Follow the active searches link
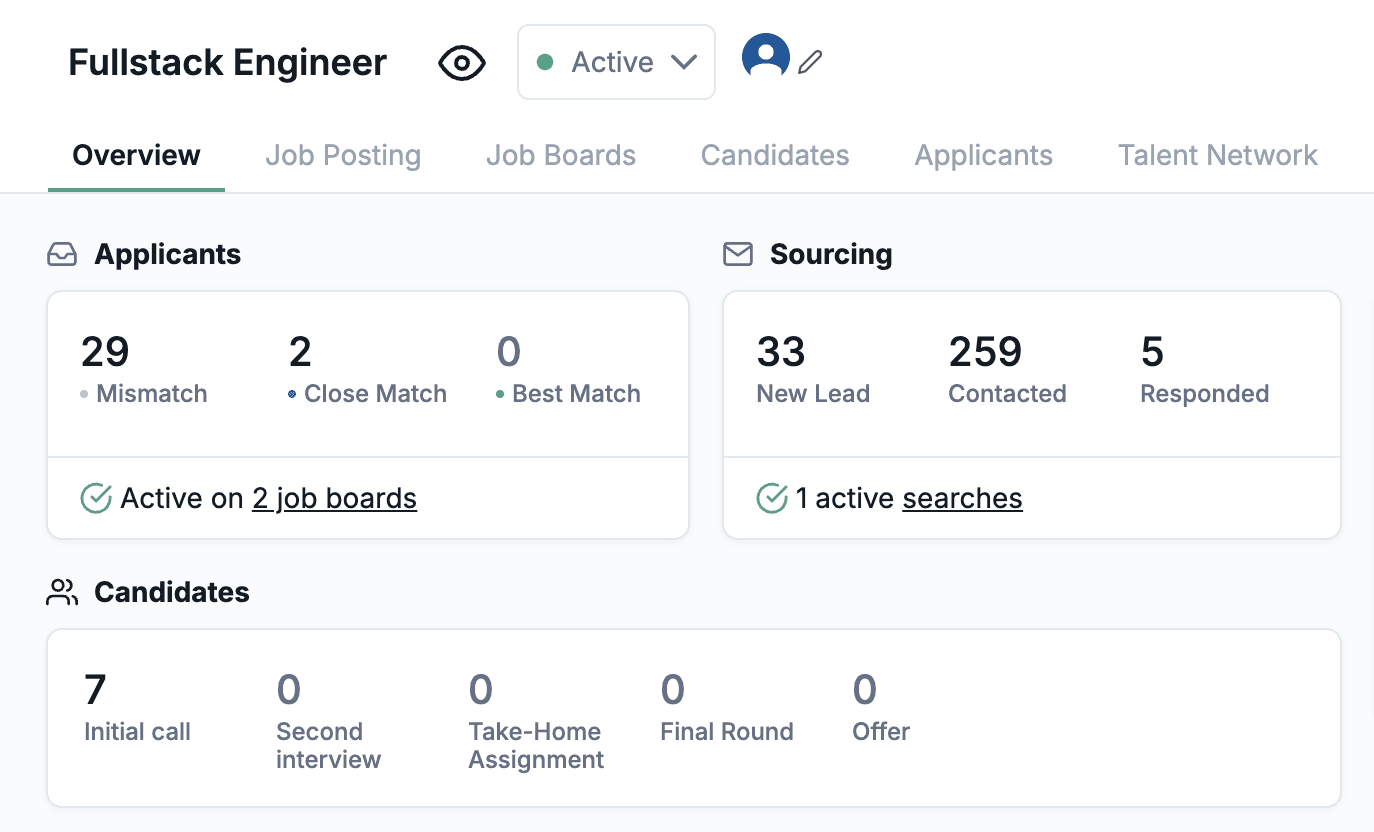 (962, 498)
